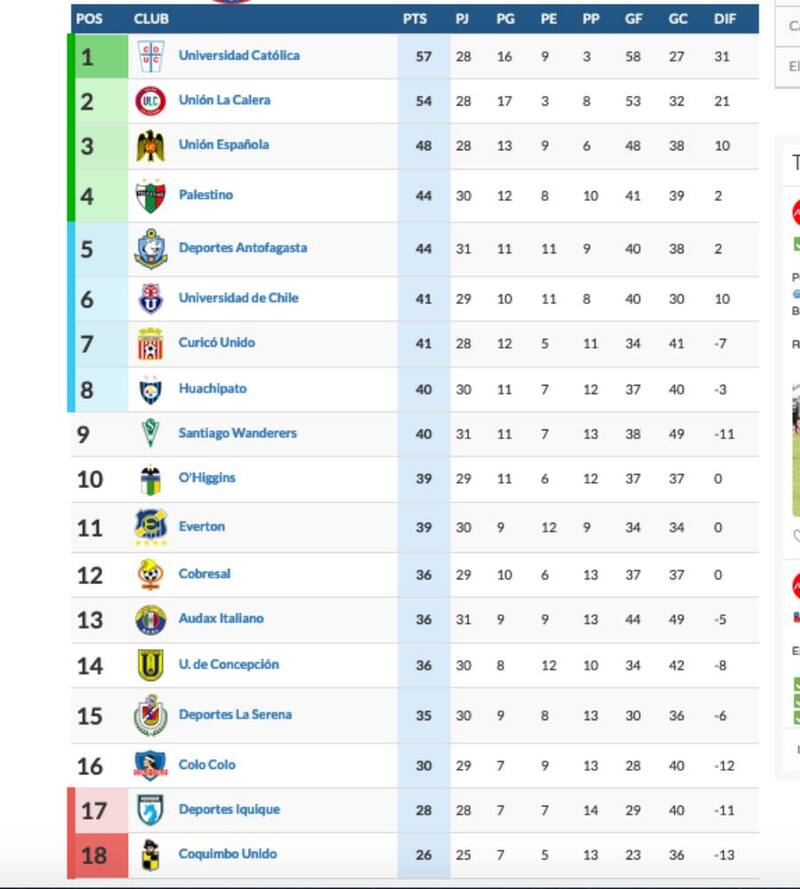Open the Deportes Iquique team link
The image size is (800, 889).
pyautogui.click(x=229, y=810)
